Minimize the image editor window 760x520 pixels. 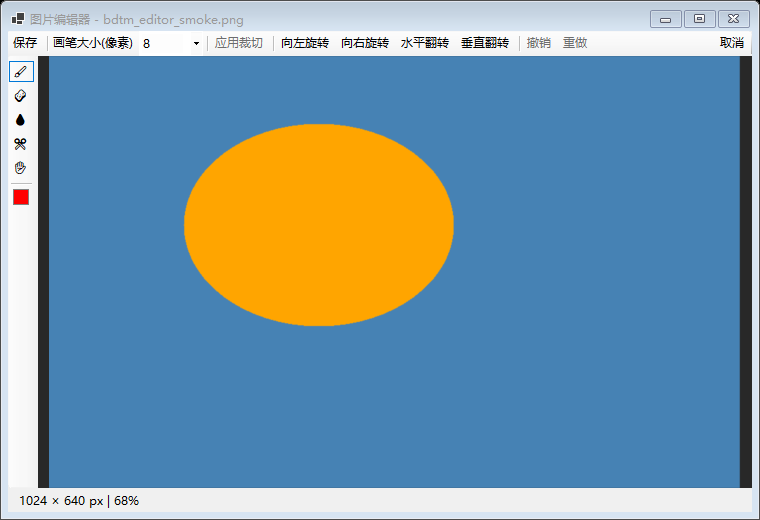[x=665, y=19]
